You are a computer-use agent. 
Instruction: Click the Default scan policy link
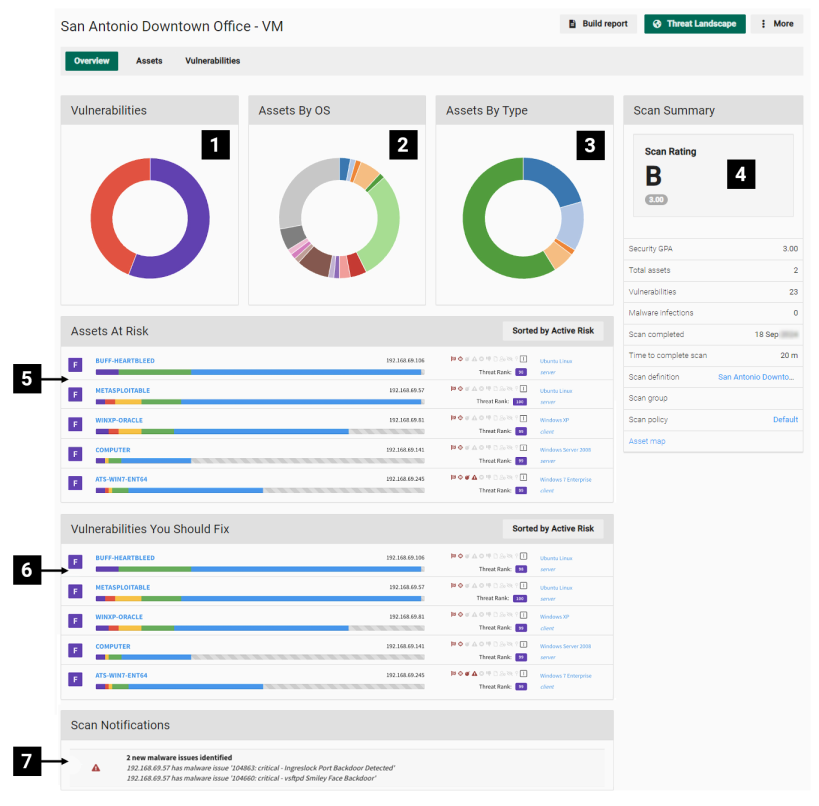point(784,419)
